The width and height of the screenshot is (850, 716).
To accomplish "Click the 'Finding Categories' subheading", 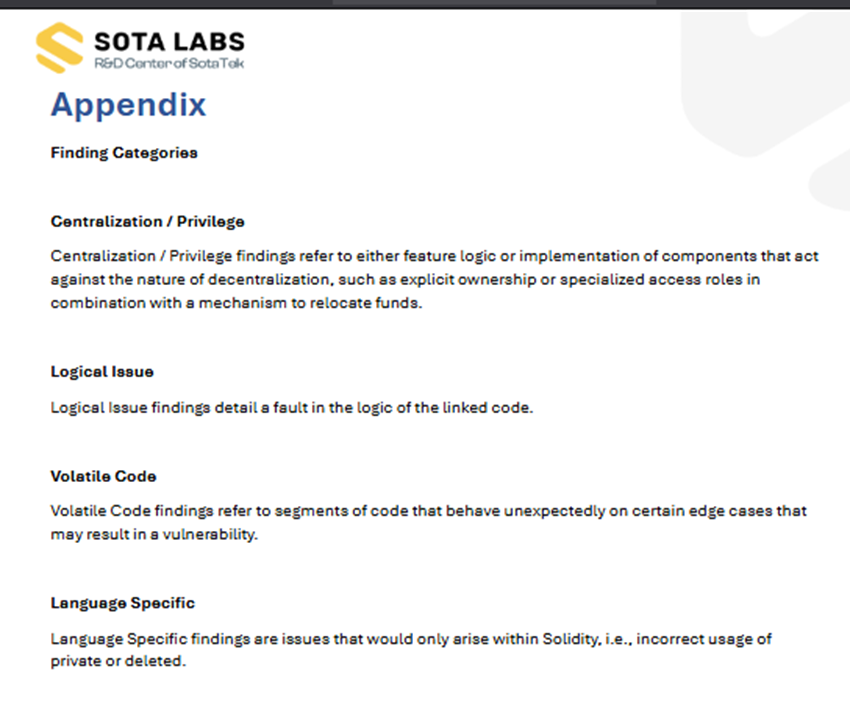I will coord(124,153).
